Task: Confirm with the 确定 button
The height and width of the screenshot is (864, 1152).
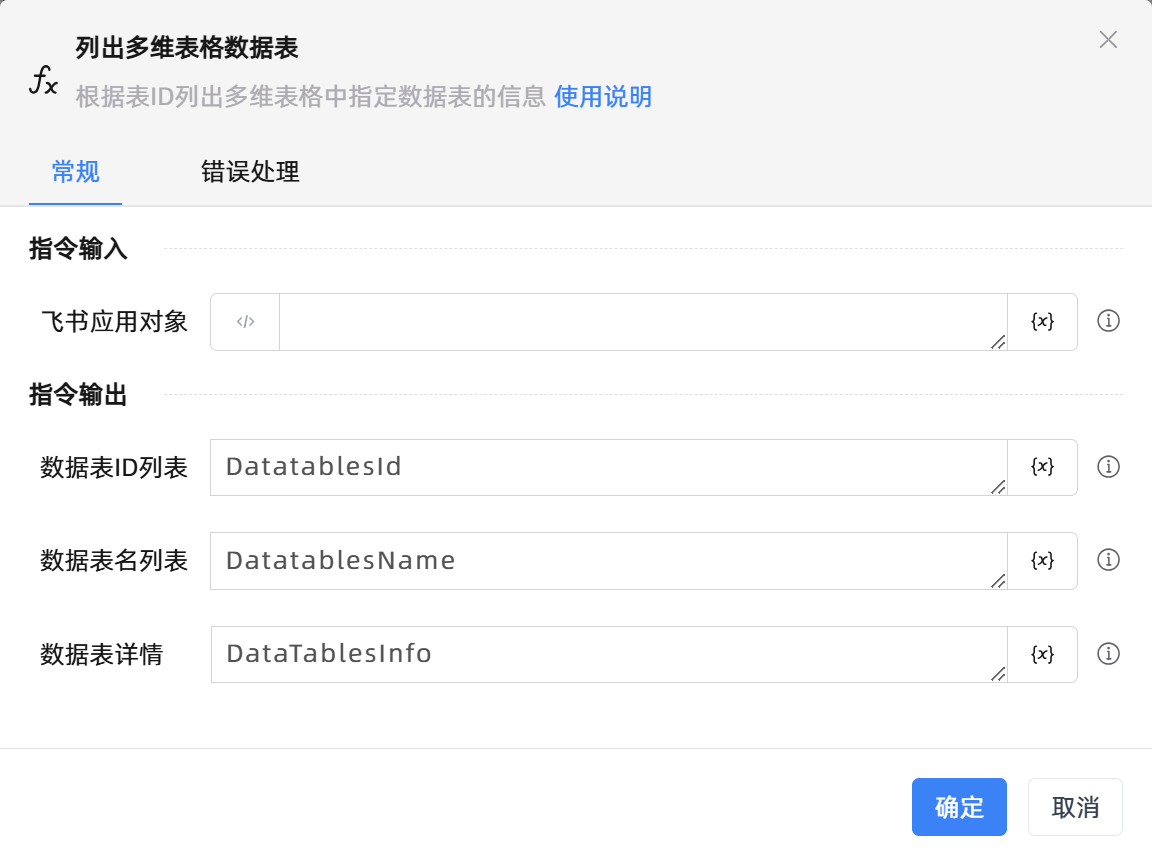Action: coord(959,807)
